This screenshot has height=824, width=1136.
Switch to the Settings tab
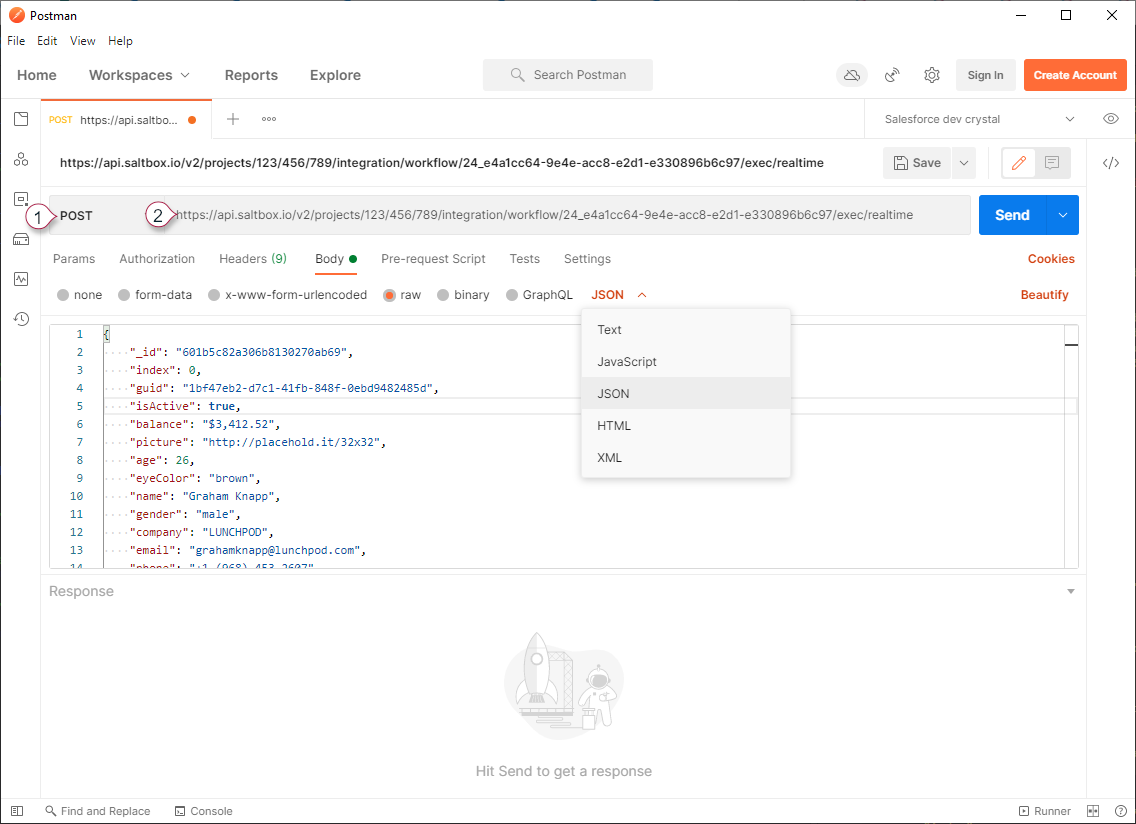(588, 259)
